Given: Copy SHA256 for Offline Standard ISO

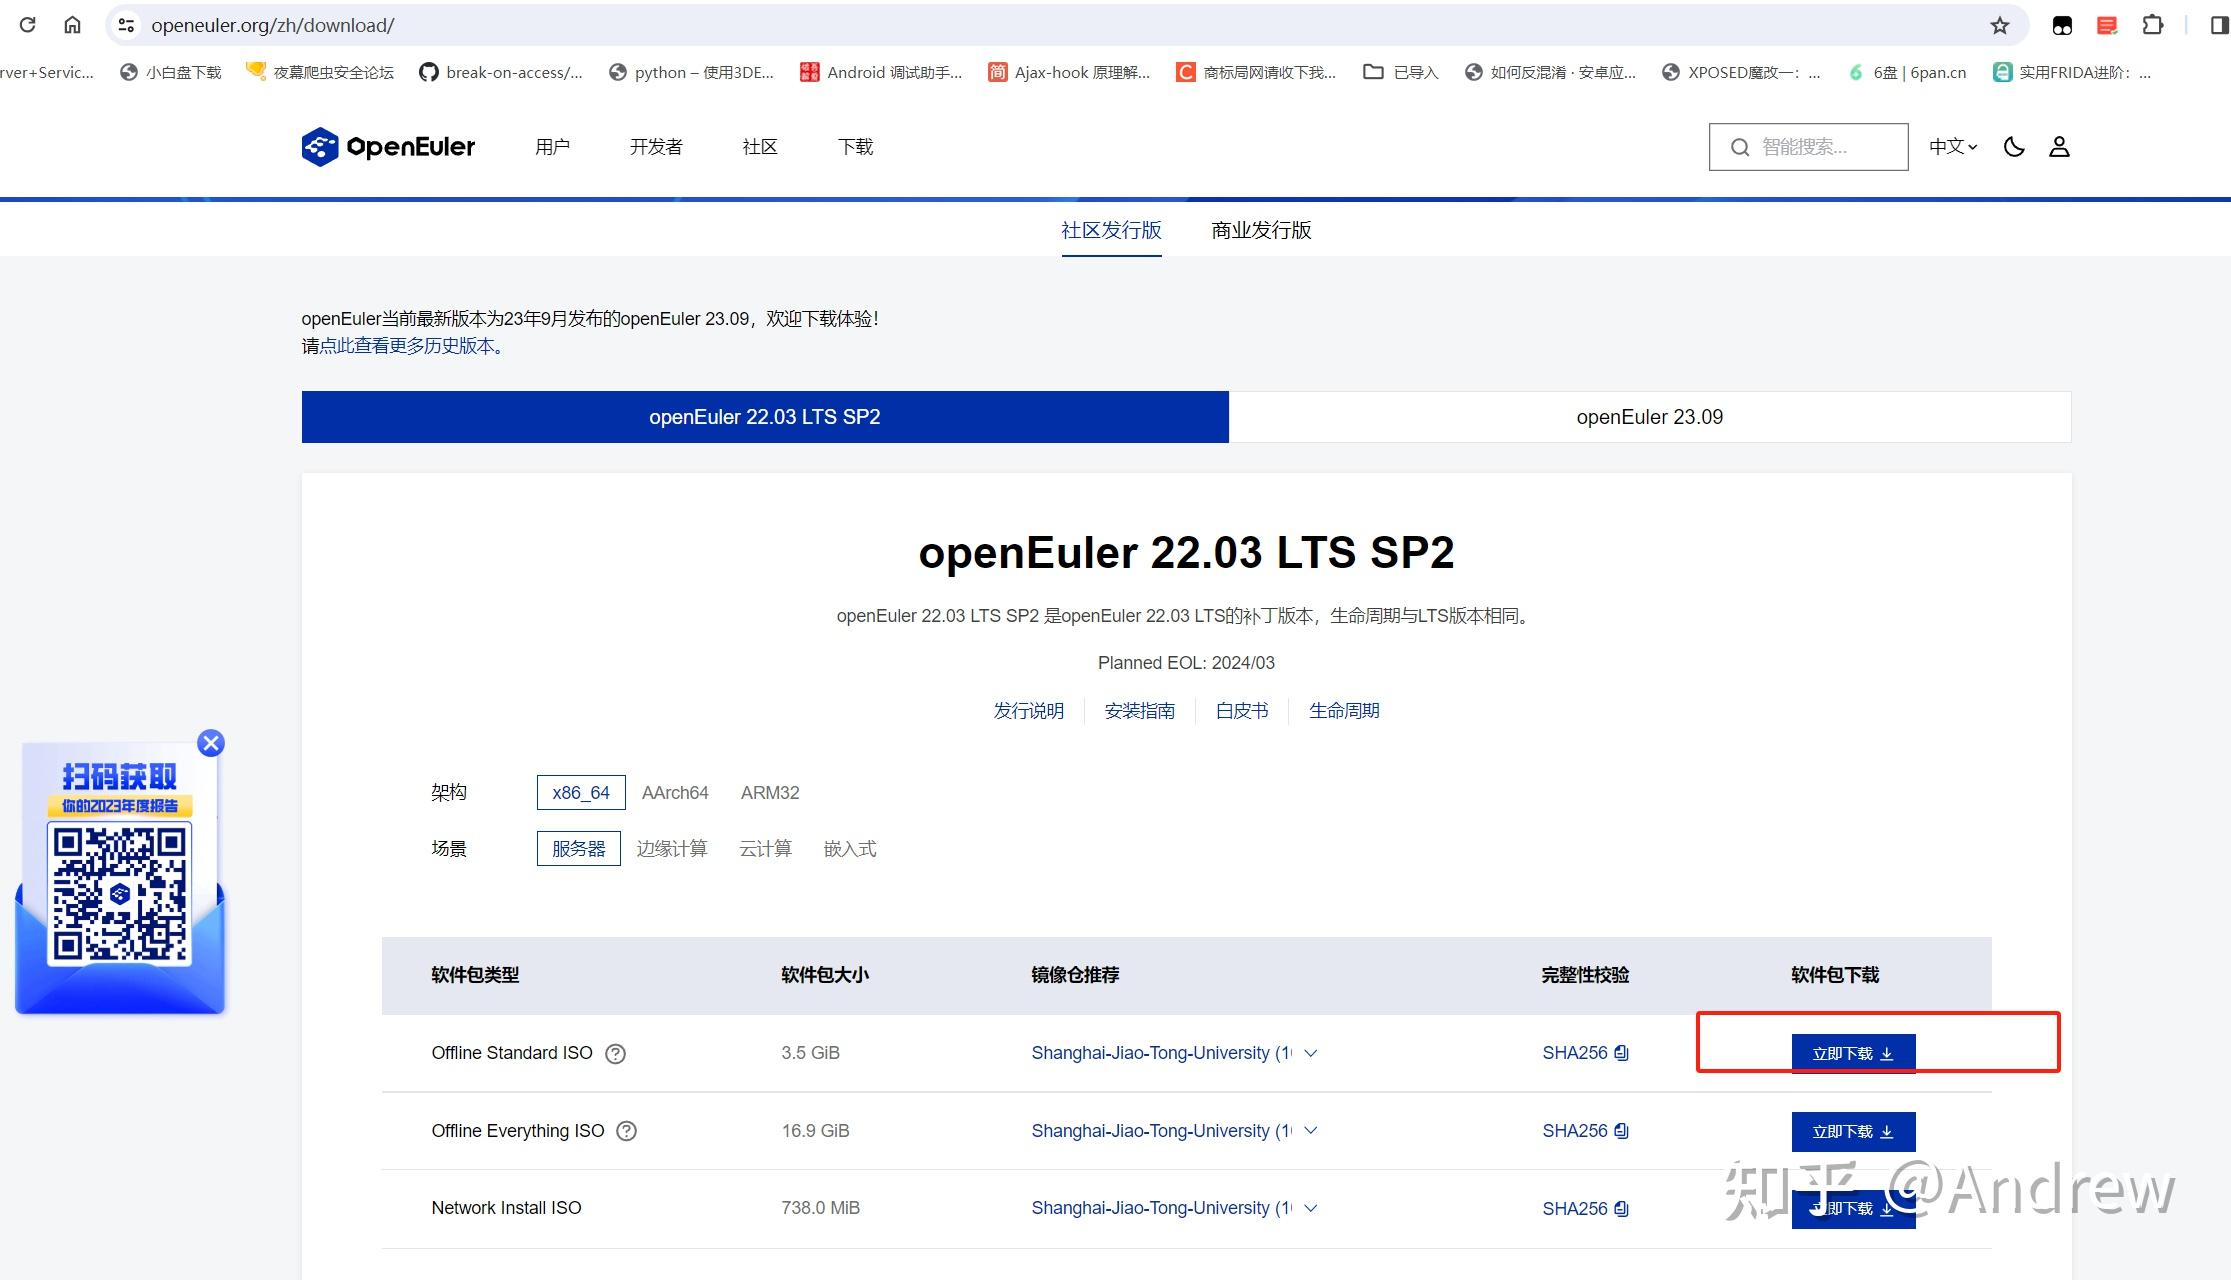Looking at the screenshot, I should 1621,1053.
